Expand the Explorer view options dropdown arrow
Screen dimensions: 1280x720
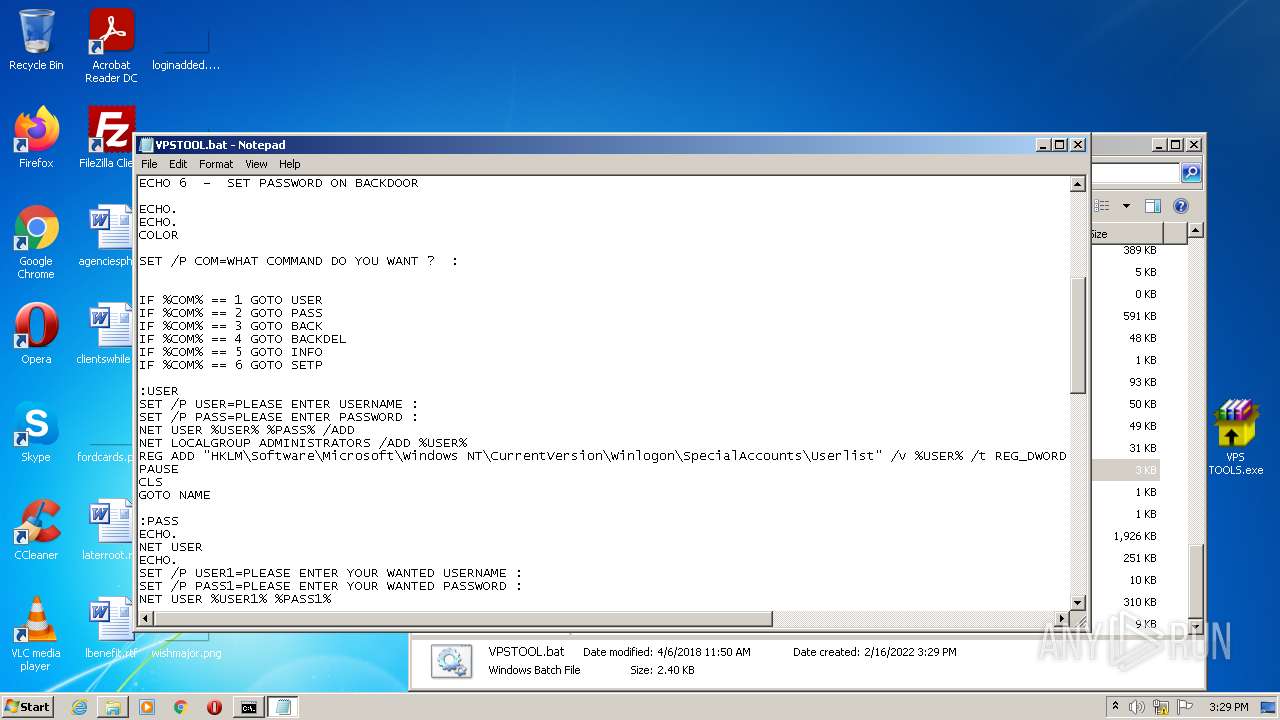(1126, 206)
